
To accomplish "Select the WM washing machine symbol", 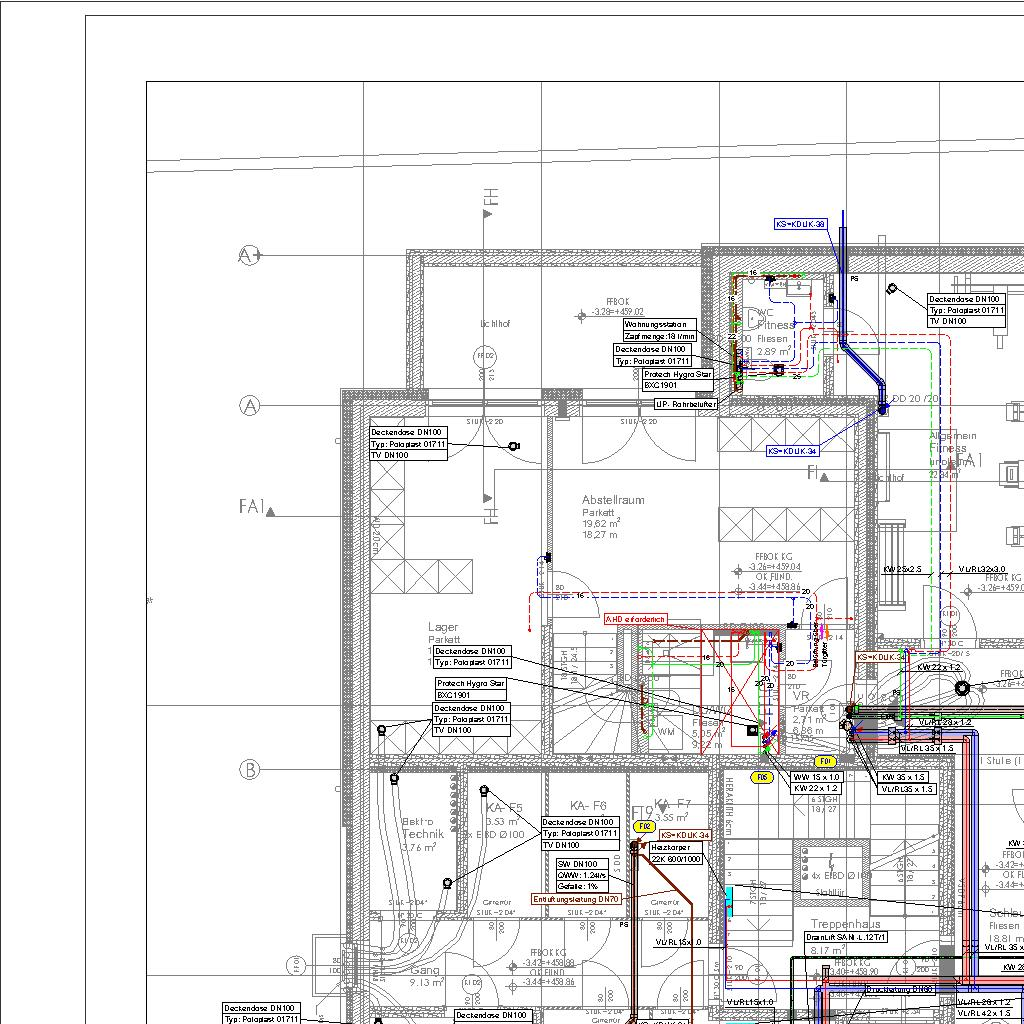I will 666,733.
